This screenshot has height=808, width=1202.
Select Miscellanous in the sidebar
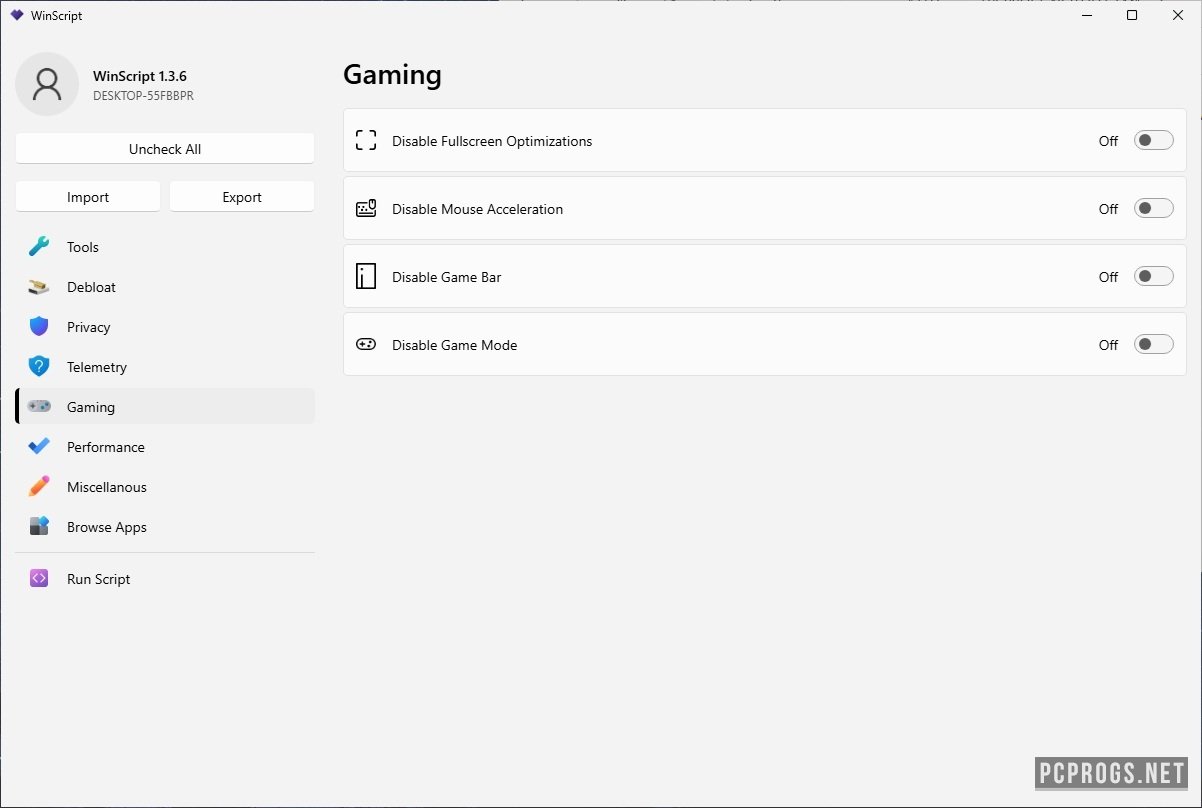(x=165, y=487)
